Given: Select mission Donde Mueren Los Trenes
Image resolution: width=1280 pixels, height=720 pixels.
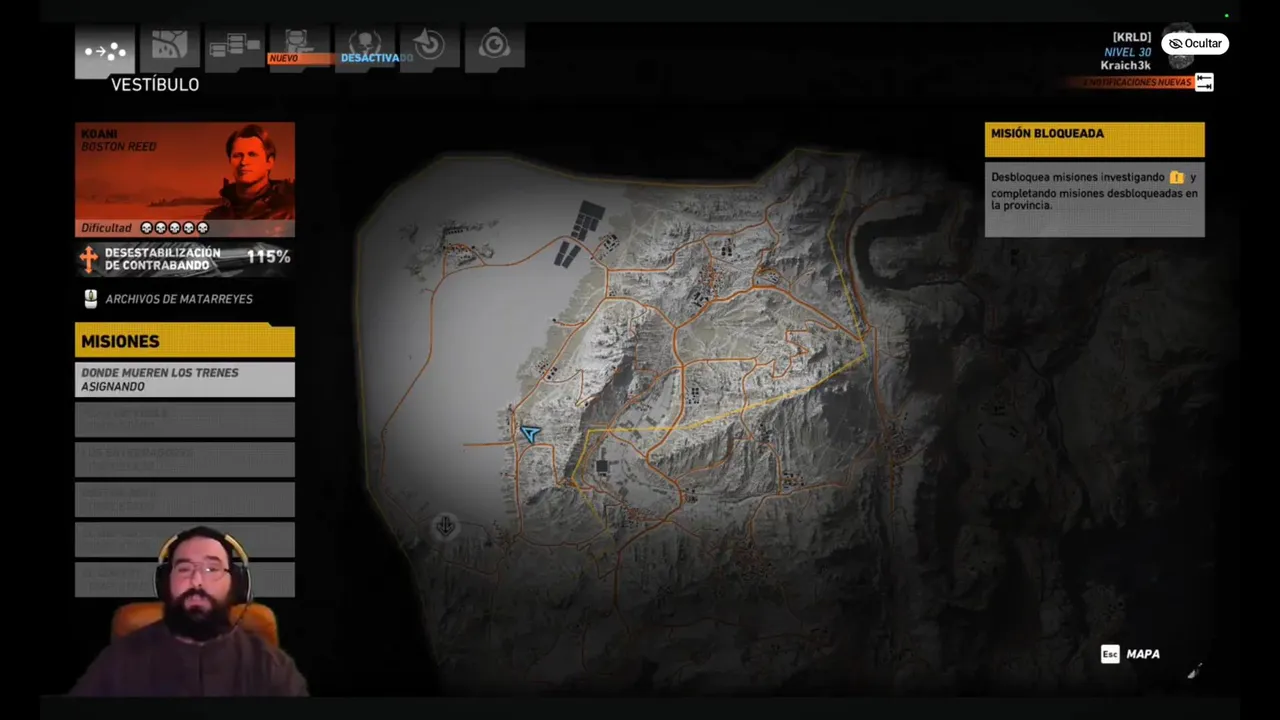Looking at the screenshot, I should 185,380.
